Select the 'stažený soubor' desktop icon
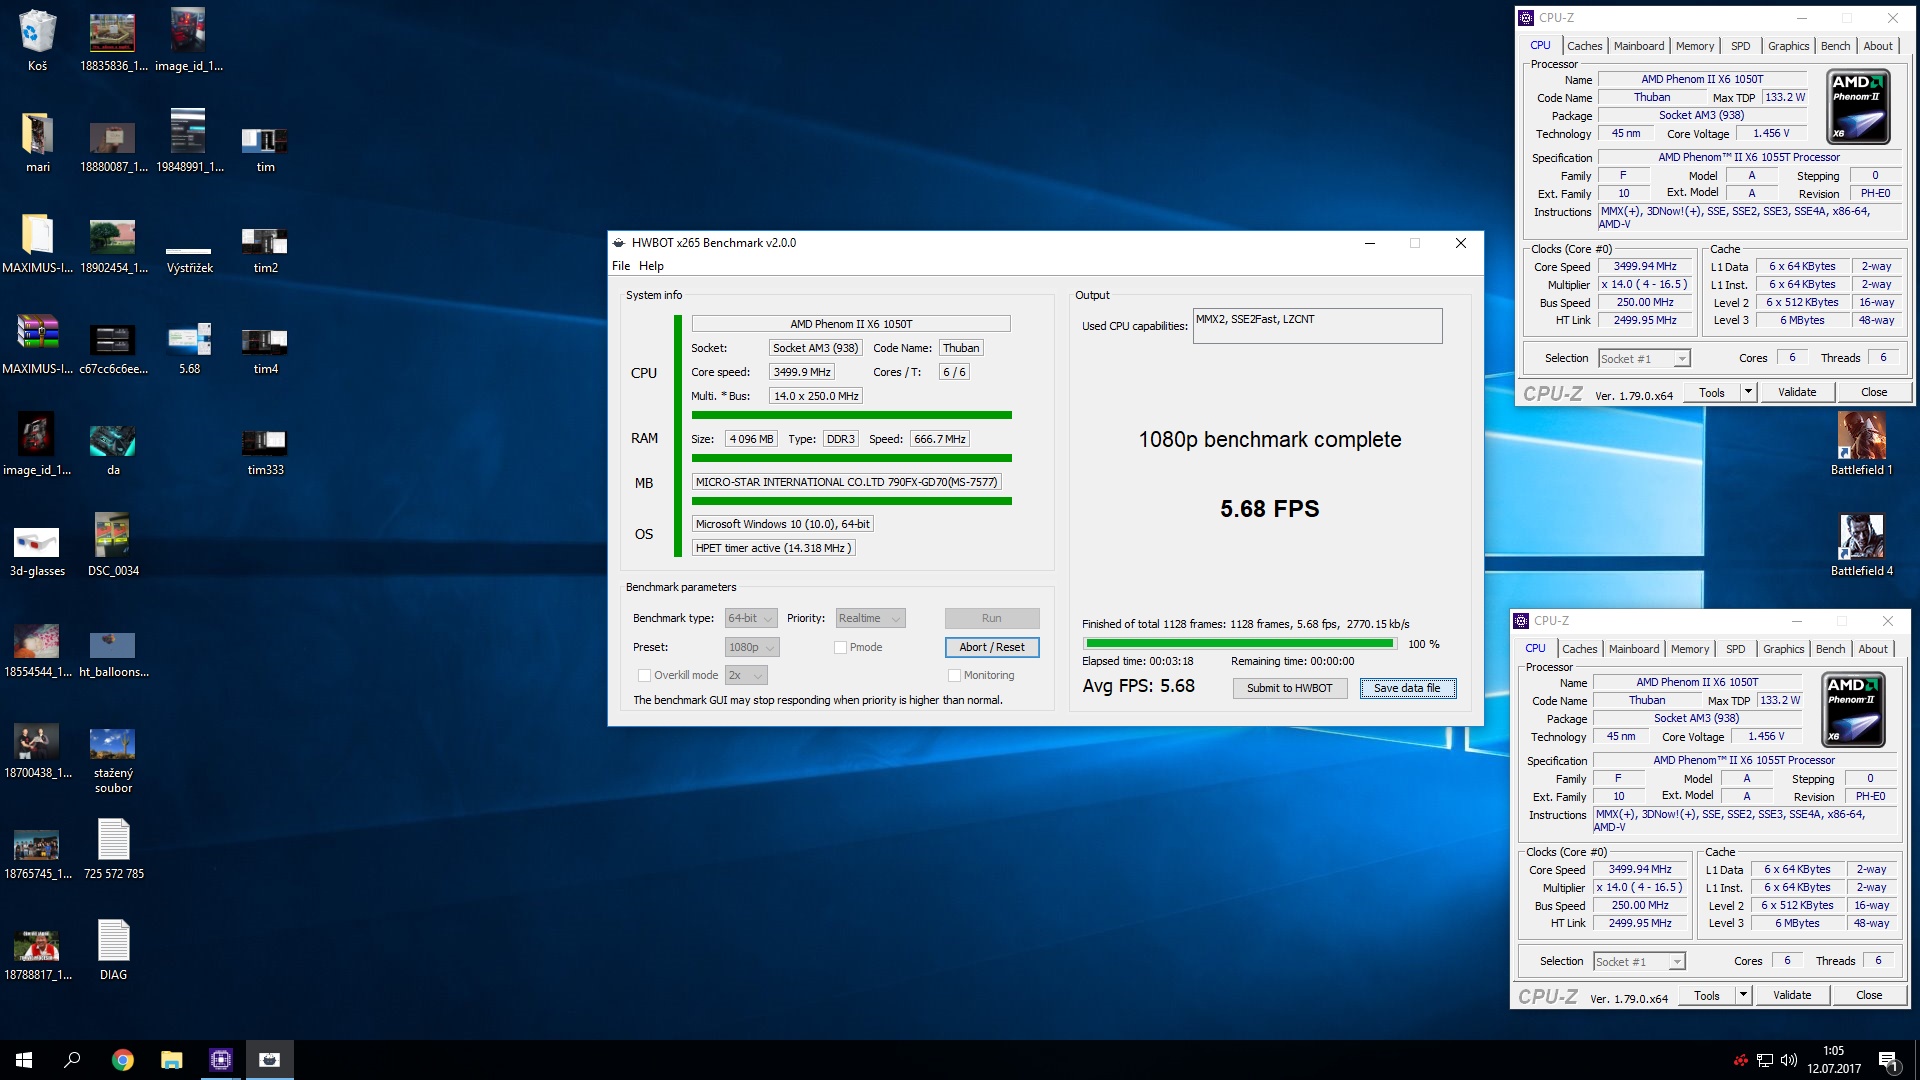This screenshot has height=1080, width=1920. 113,760
